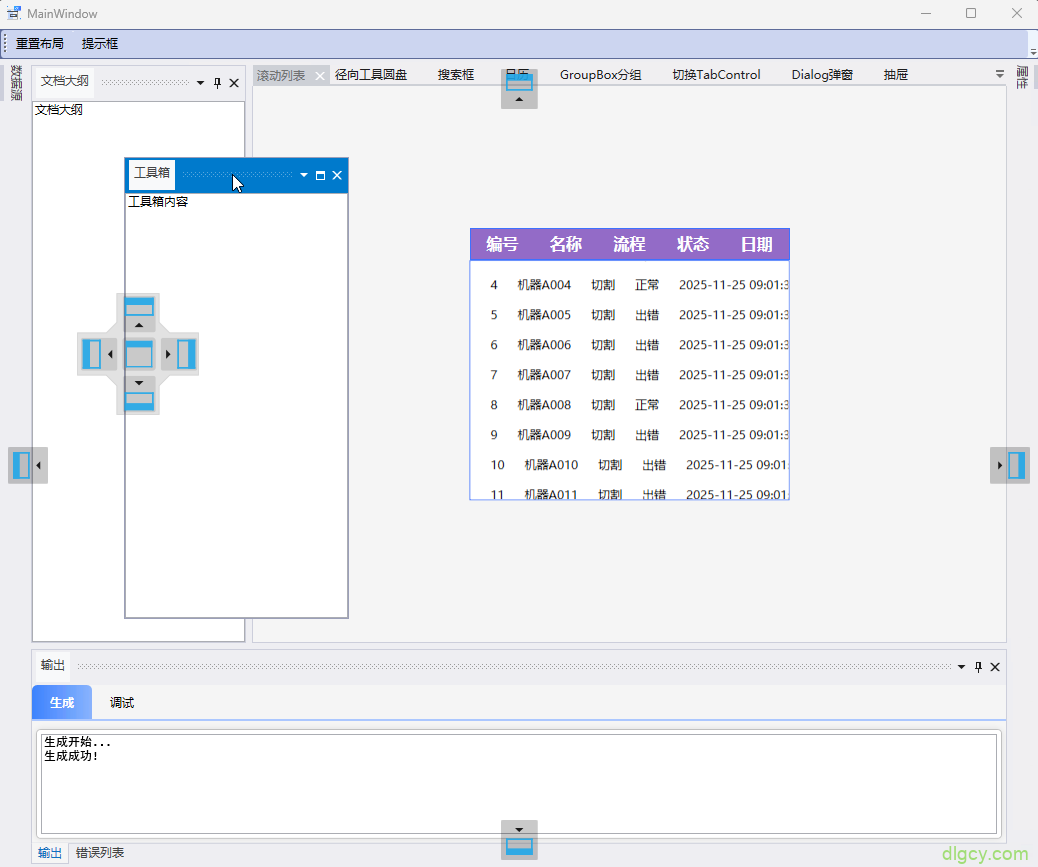Click the left dock indicator in the center cross

(x=95, y=354)
